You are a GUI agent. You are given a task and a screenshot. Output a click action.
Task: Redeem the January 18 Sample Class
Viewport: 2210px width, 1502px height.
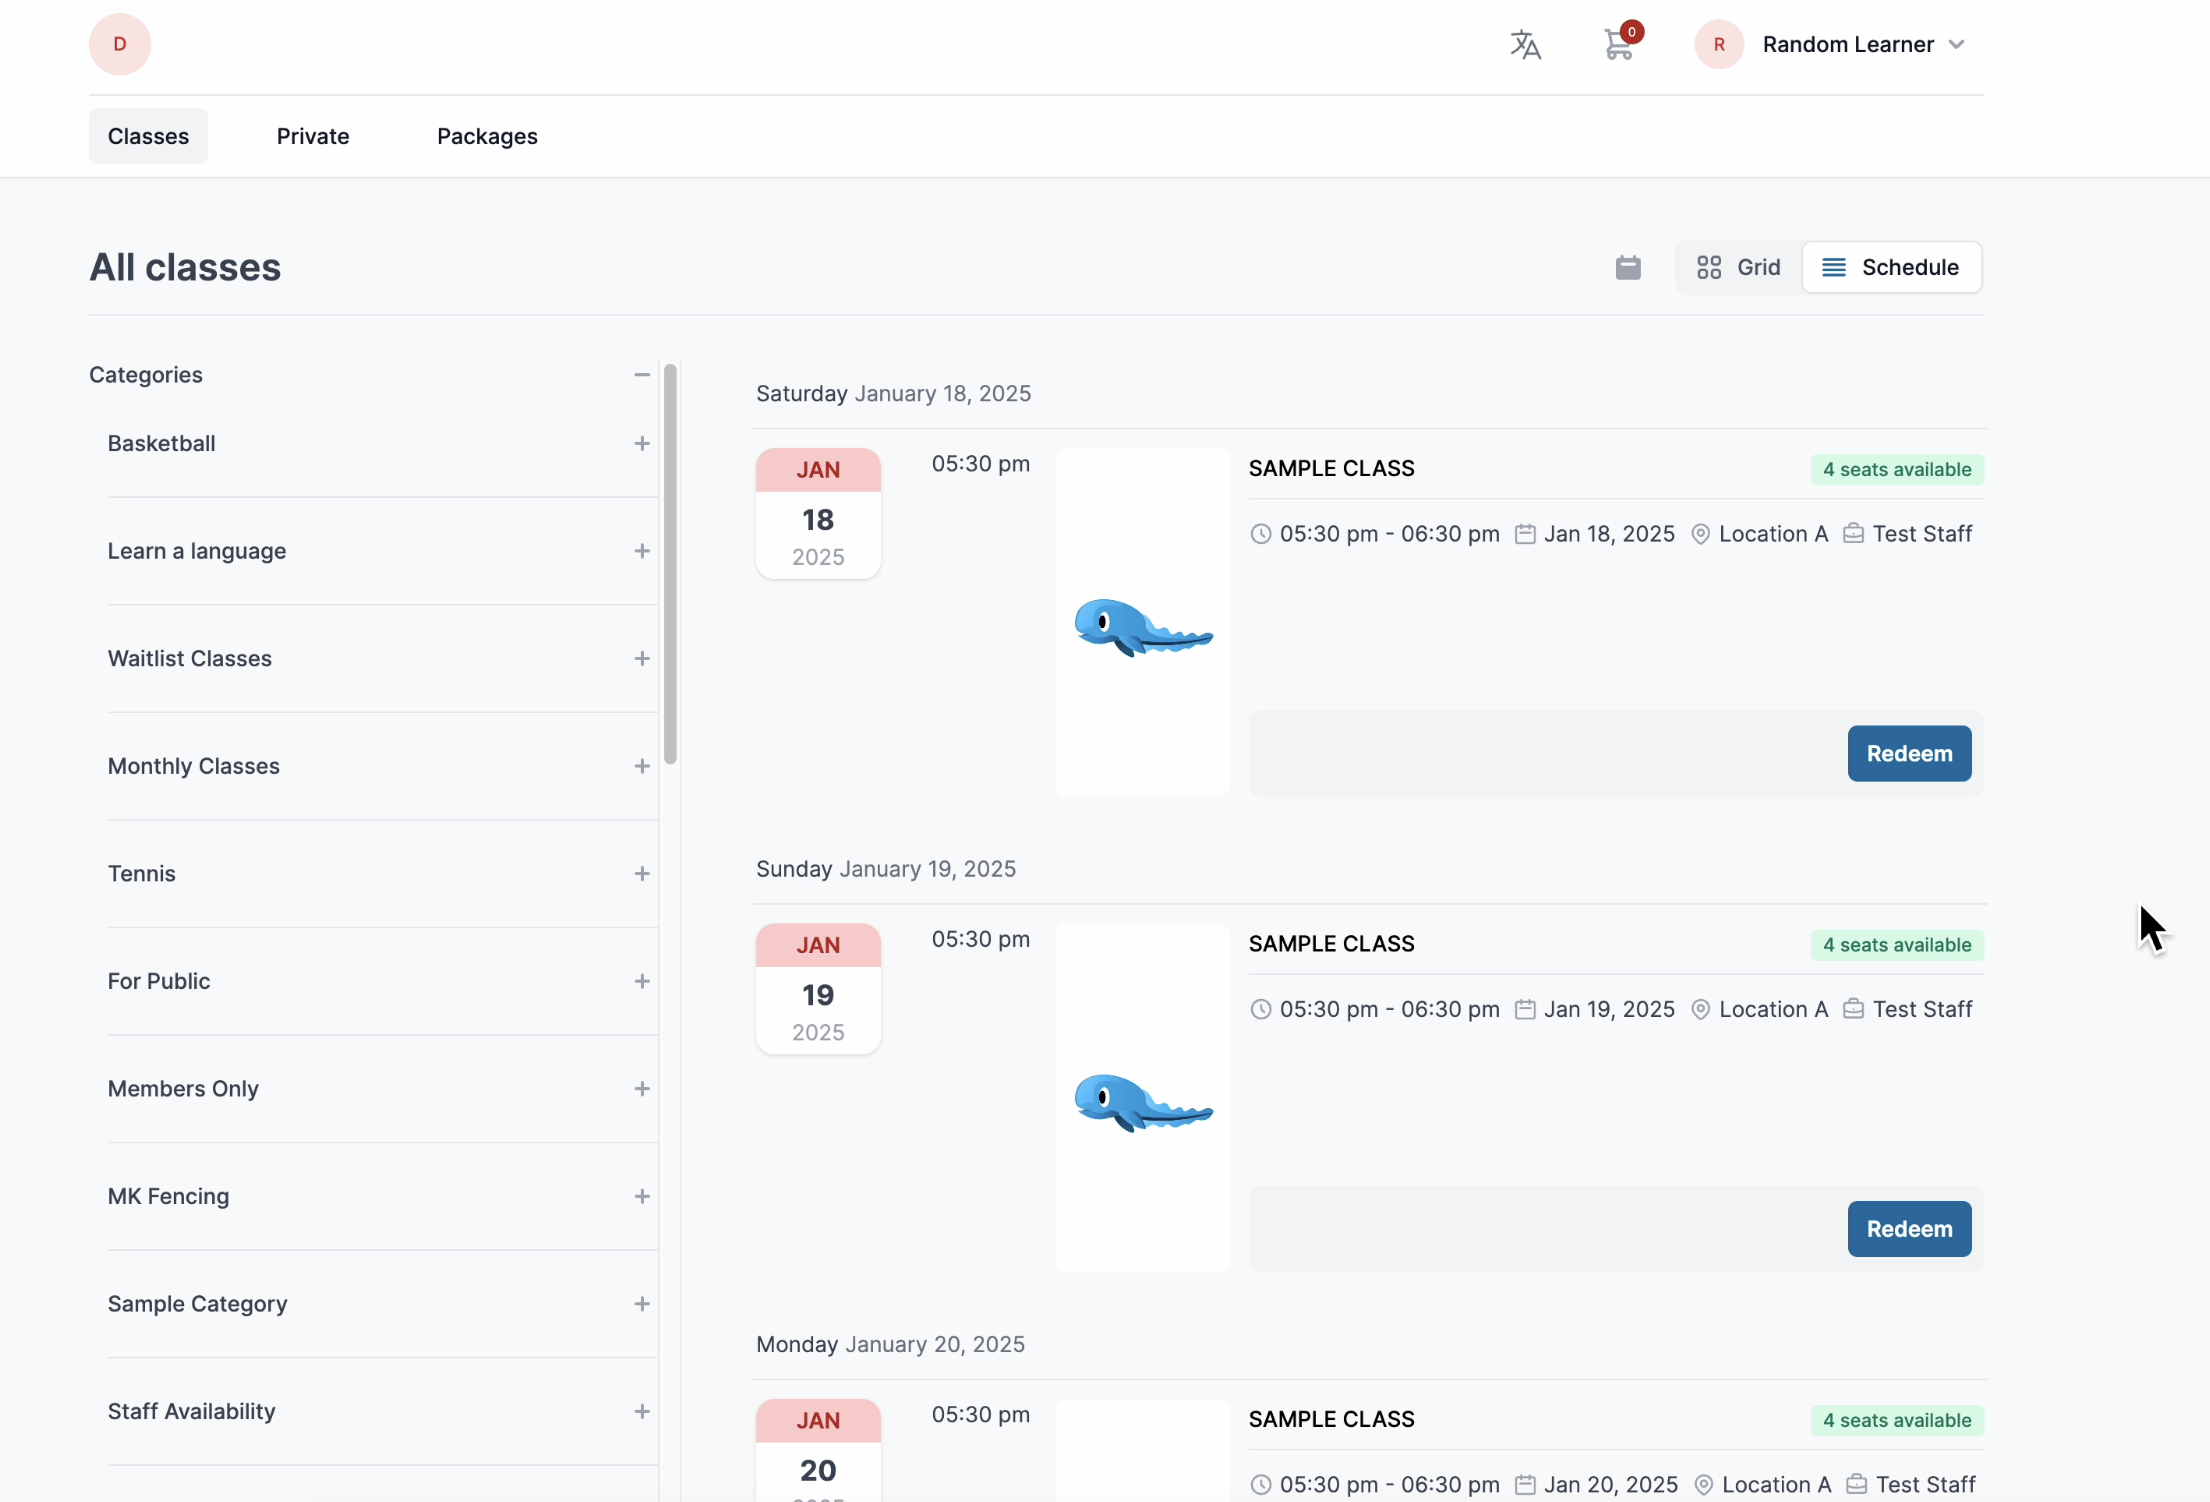click(1909, 754)
